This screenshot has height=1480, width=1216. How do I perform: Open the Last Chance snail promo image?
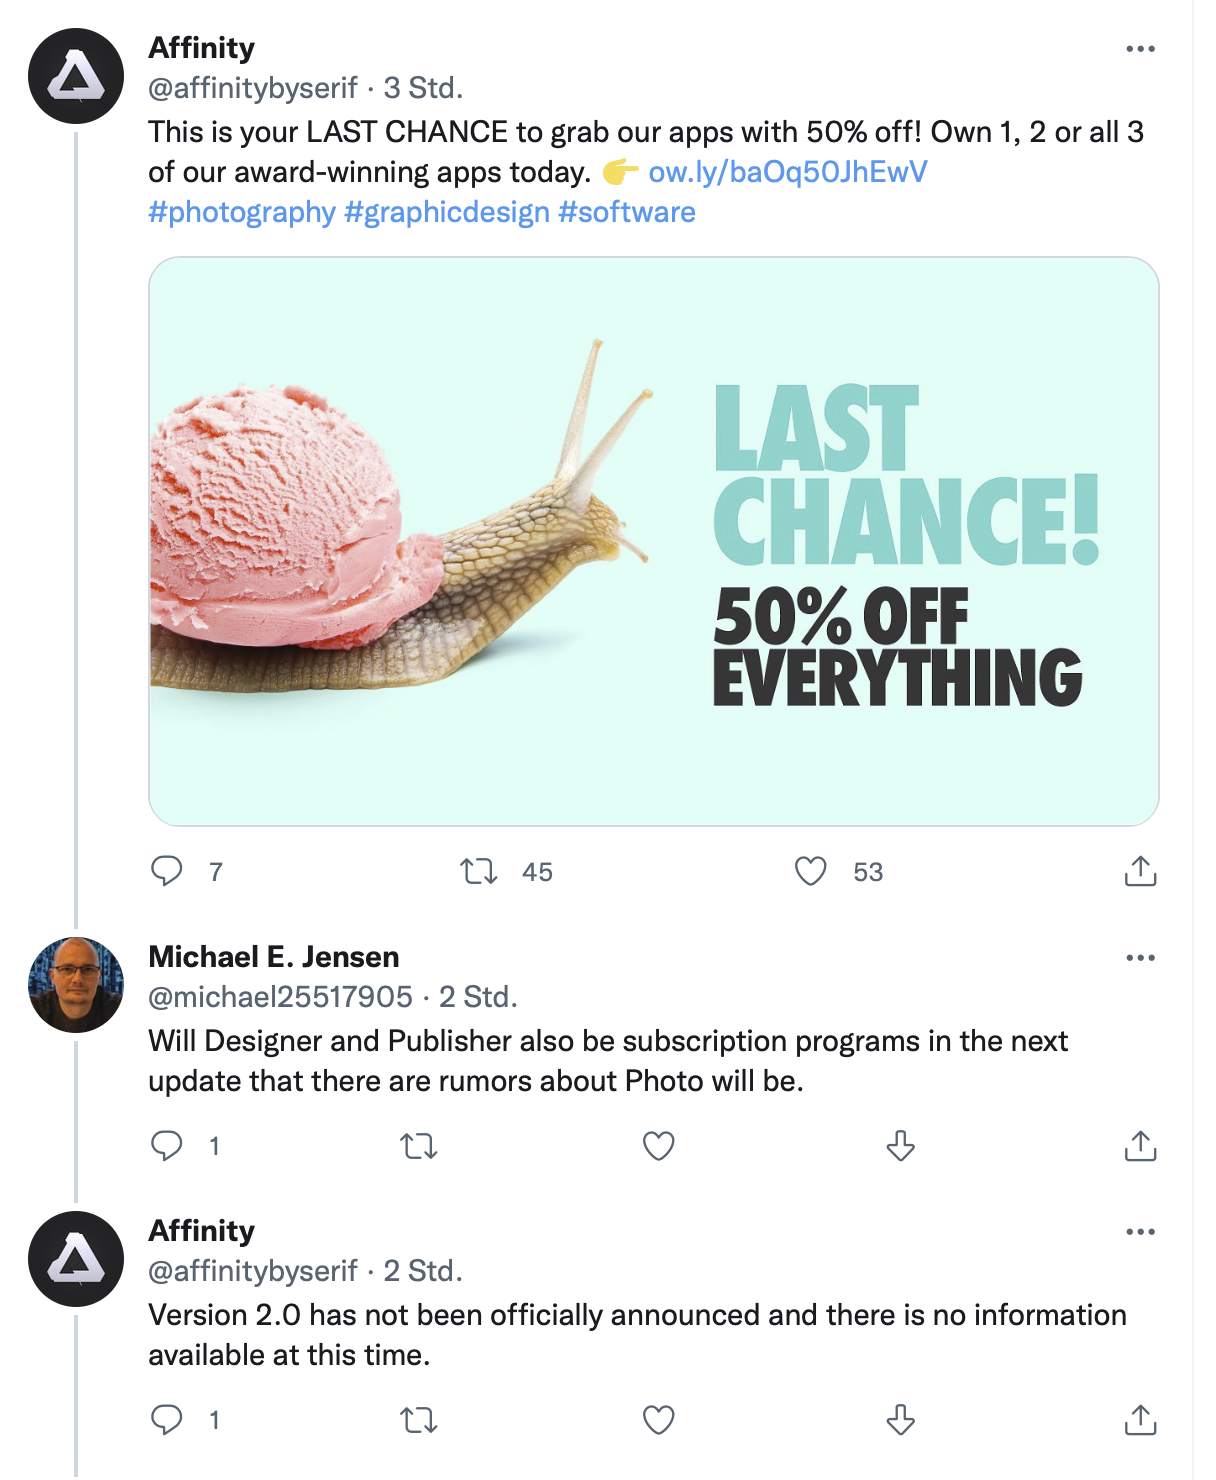point(653,541)
